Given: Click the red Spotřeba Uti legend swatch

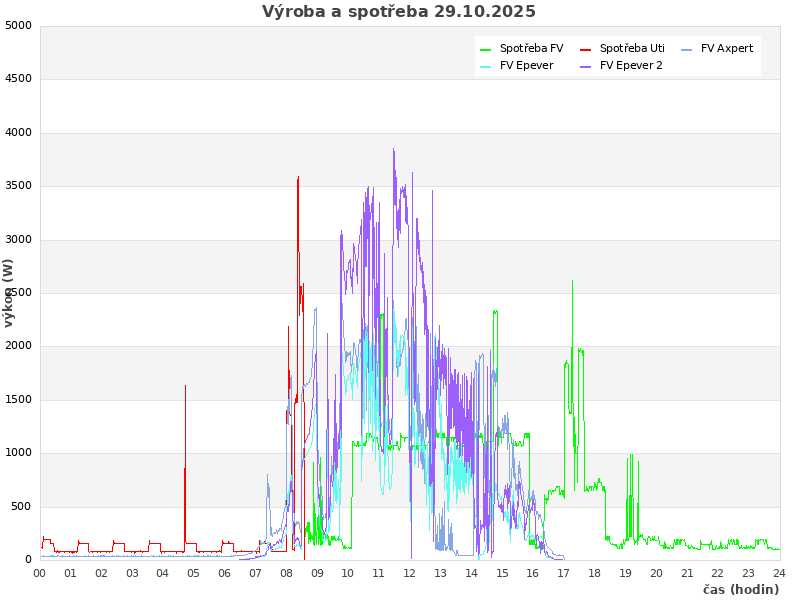Looking at the screenshot, I should [x=586, y=49].
